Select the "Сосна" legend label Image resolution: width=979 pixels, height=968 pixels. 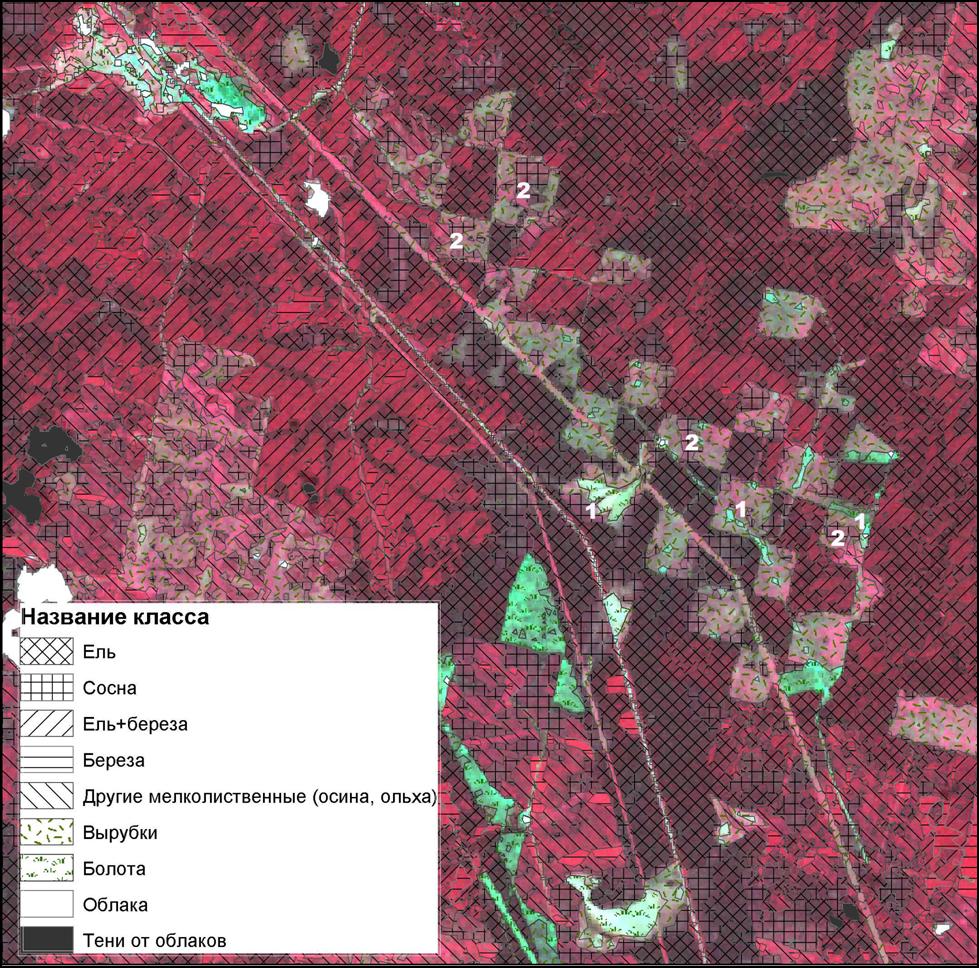click(109, 688)
